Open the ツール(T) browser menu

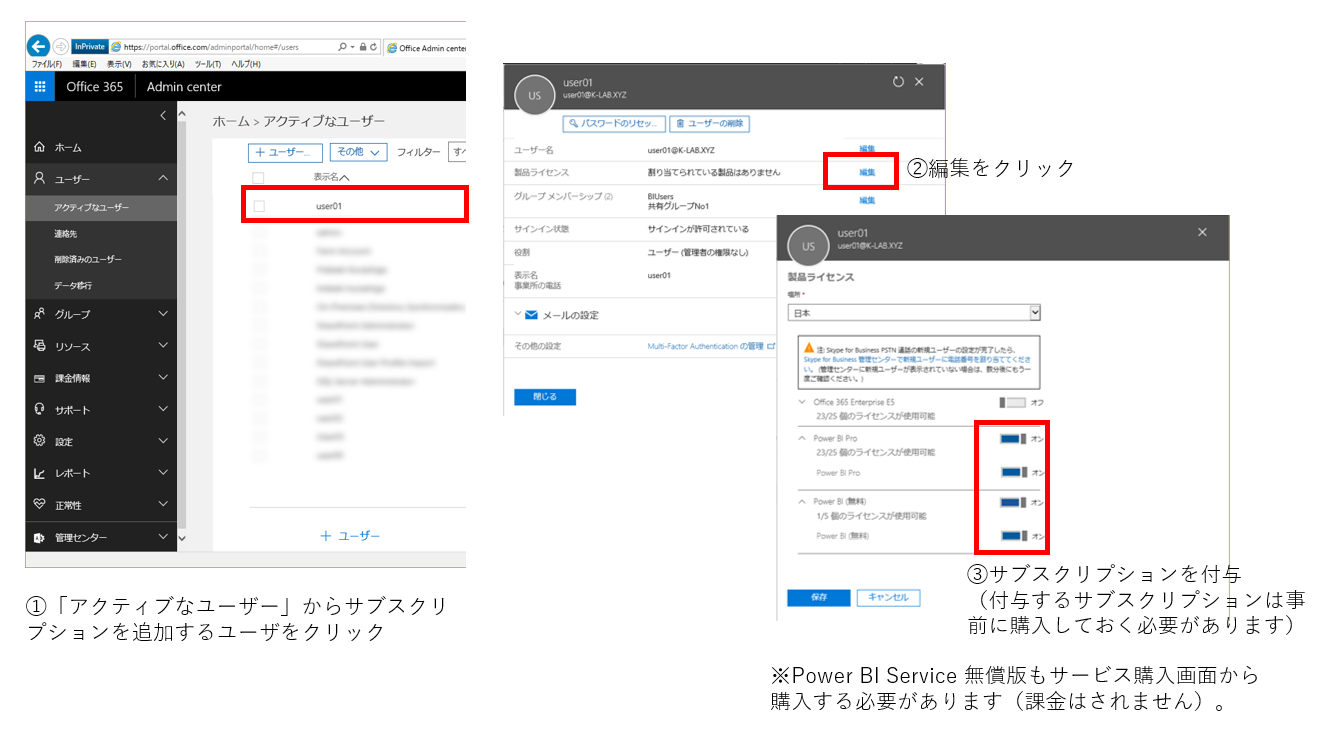click(x=208, y=64)
